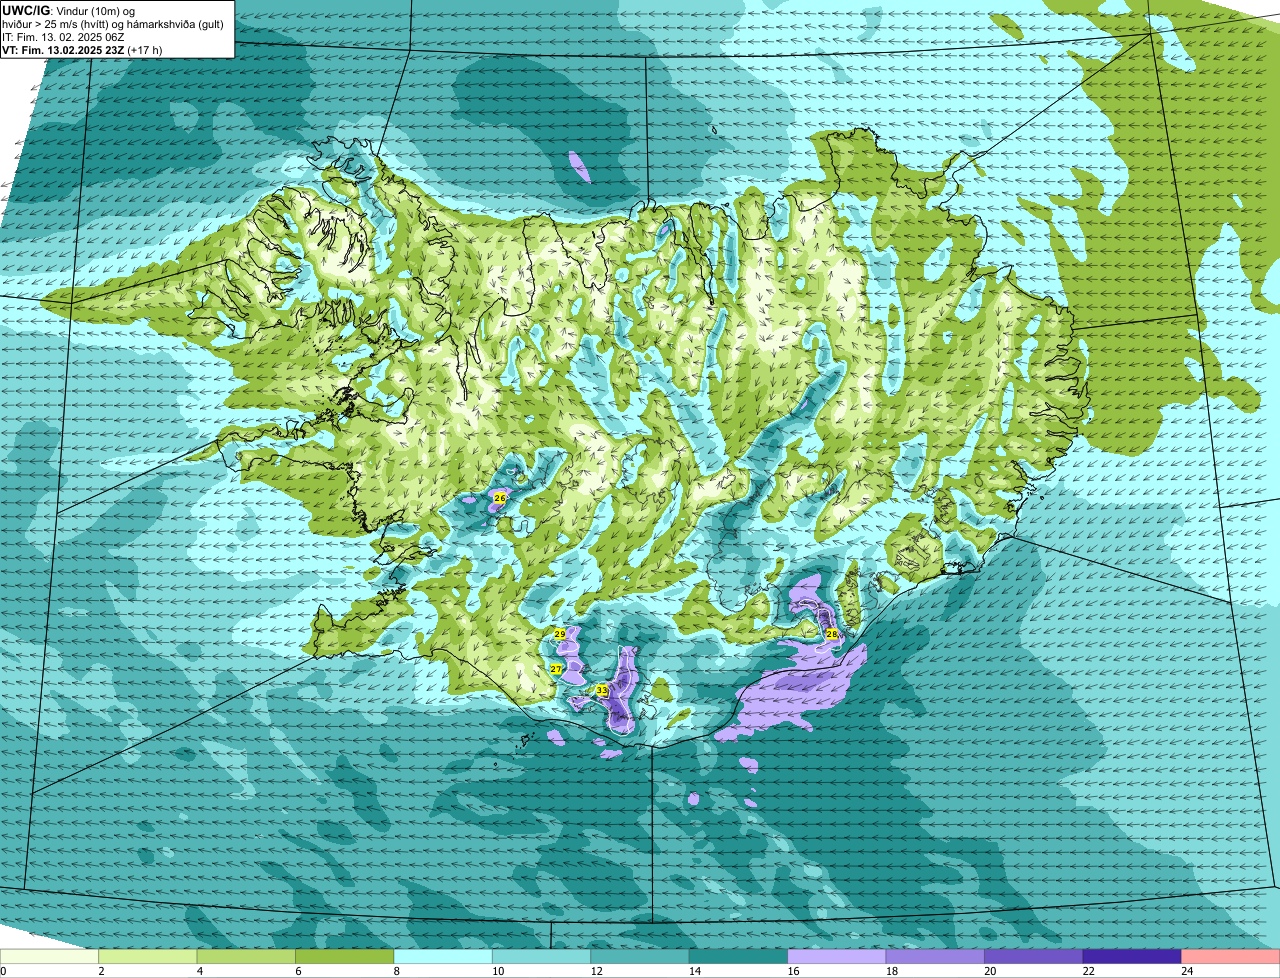The width and height of the screenshot is (1280, 978).
Task: Click the yellow gust marker labeled 28
Action: [x=831, y=634]
